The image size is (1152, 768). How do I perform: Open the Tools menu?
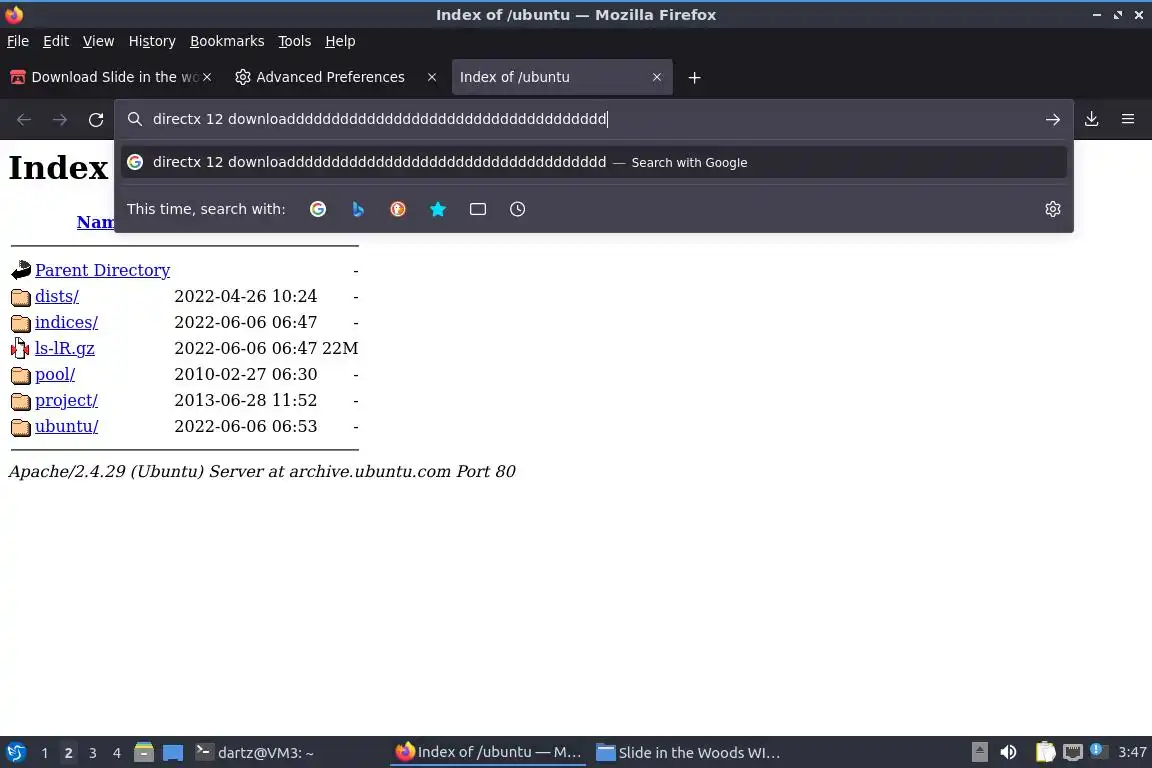coord(295,41)
